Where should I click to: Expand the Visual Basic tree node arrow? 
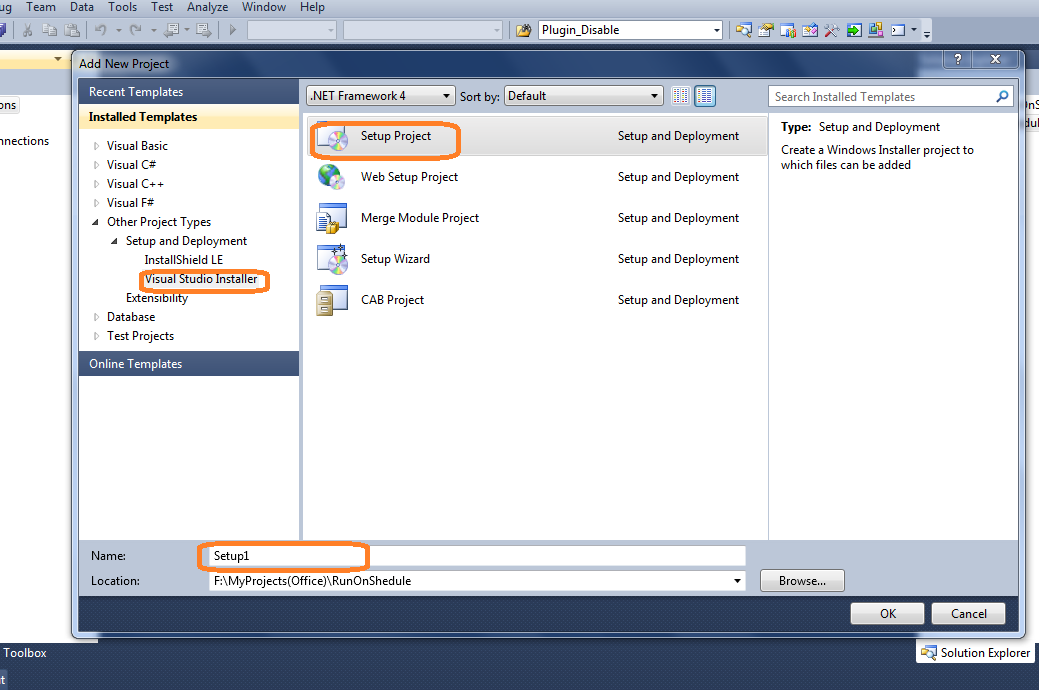coord(96,146)
